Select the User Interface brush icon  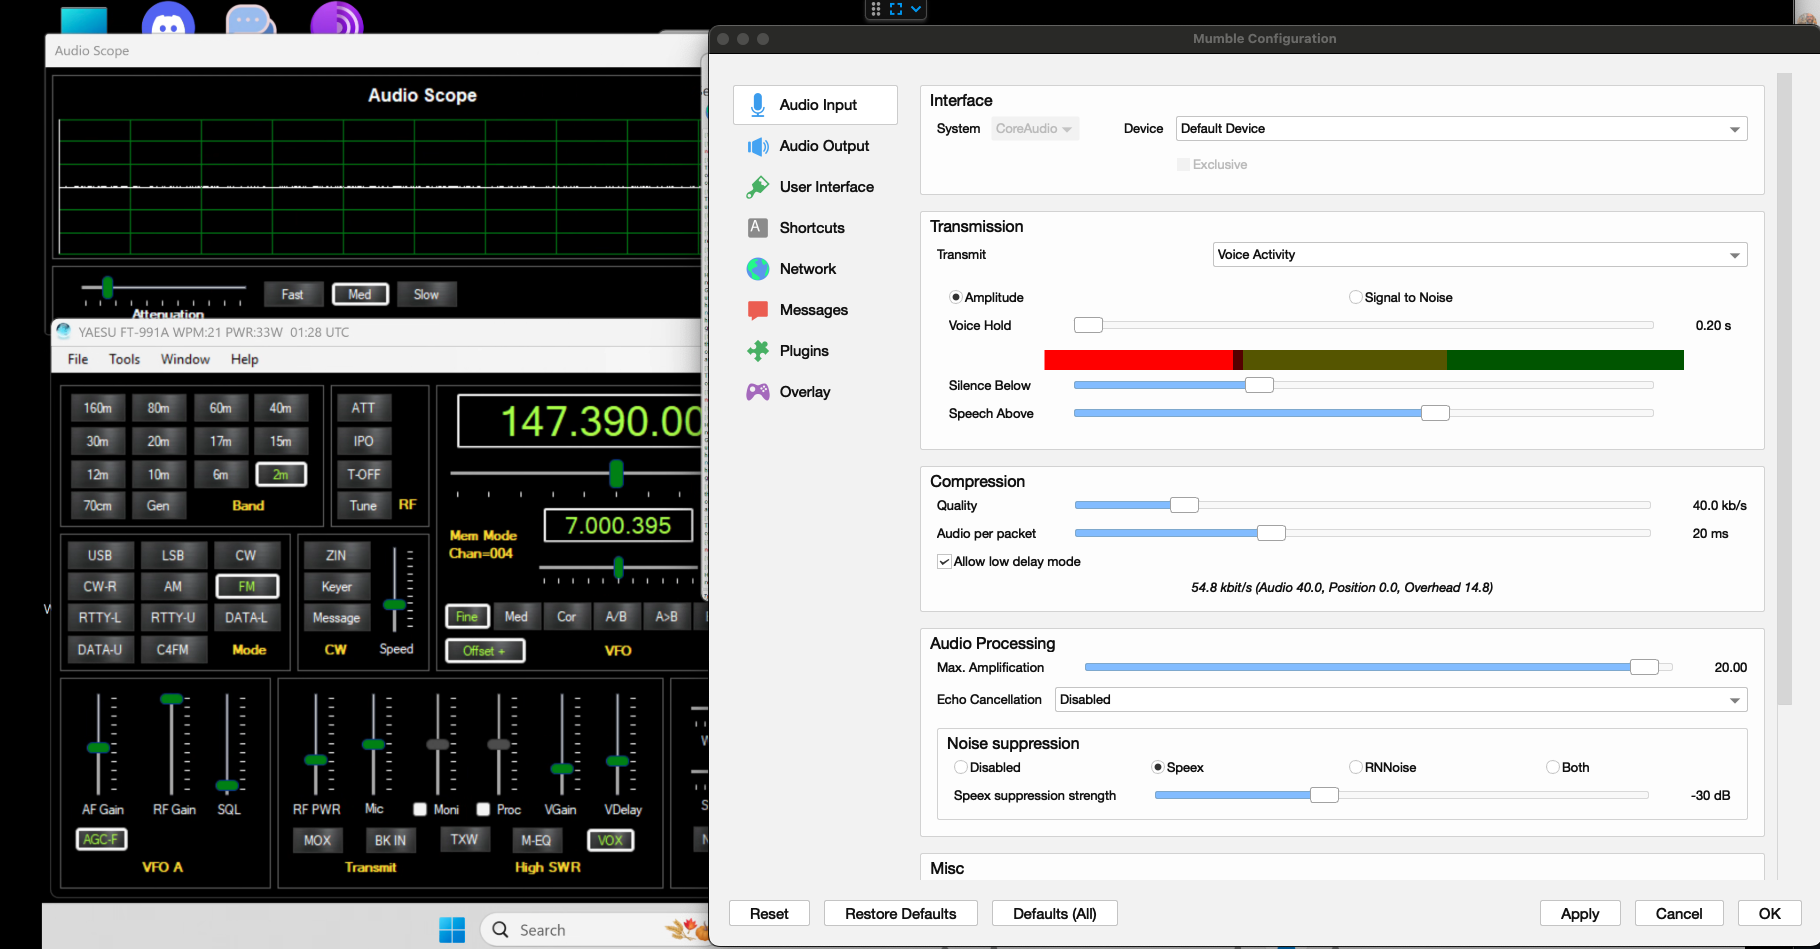click(758, 187)
